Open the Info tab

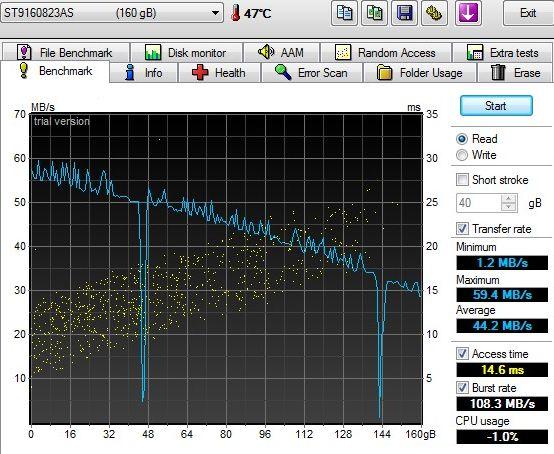coord(143,72)
